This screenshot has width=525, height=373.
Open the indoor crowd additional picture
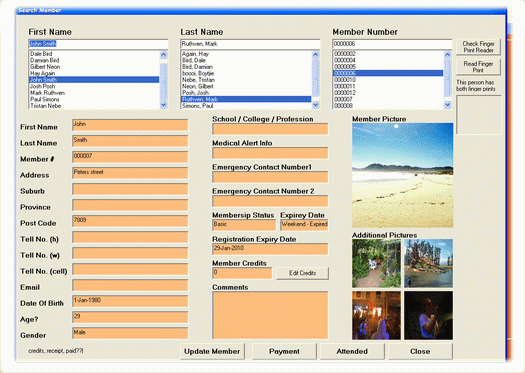point(376,315)
